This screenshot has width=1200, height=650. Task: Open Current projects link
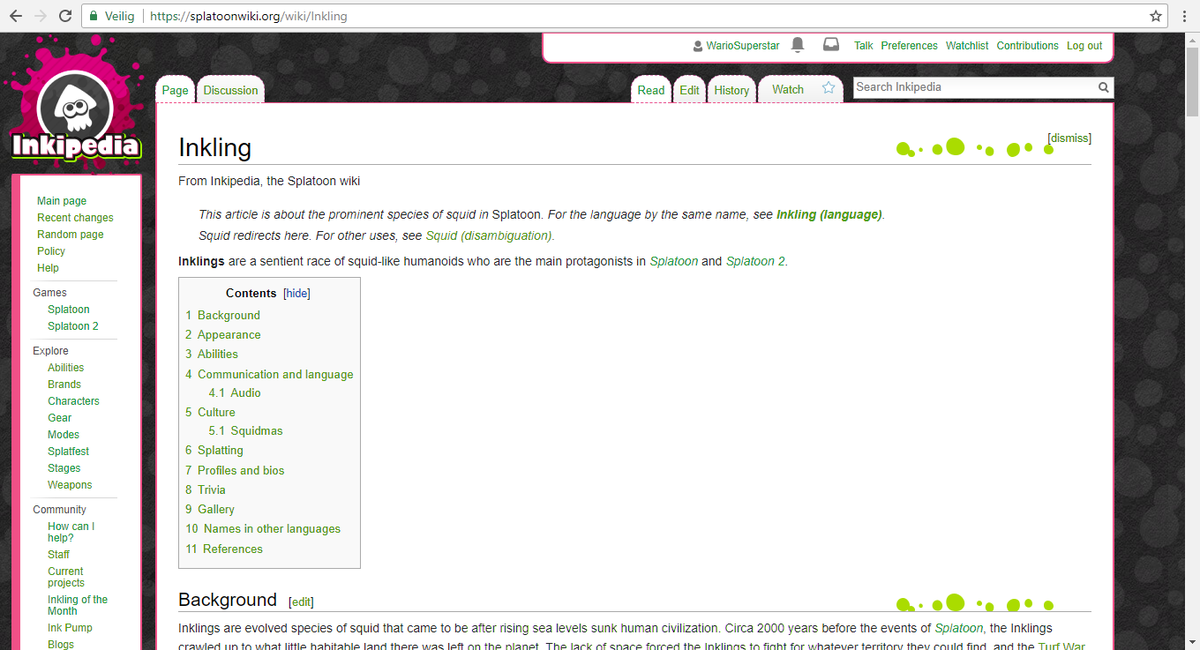[x=67, y=577]
